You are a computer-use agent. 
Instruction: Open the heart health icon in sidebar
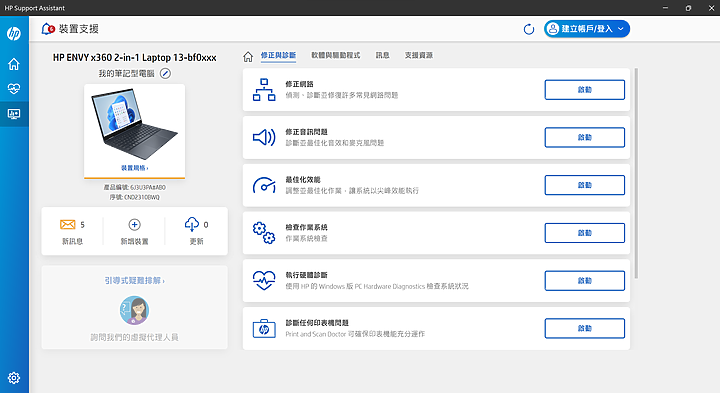pyautogui.click(x=14, y=89)
